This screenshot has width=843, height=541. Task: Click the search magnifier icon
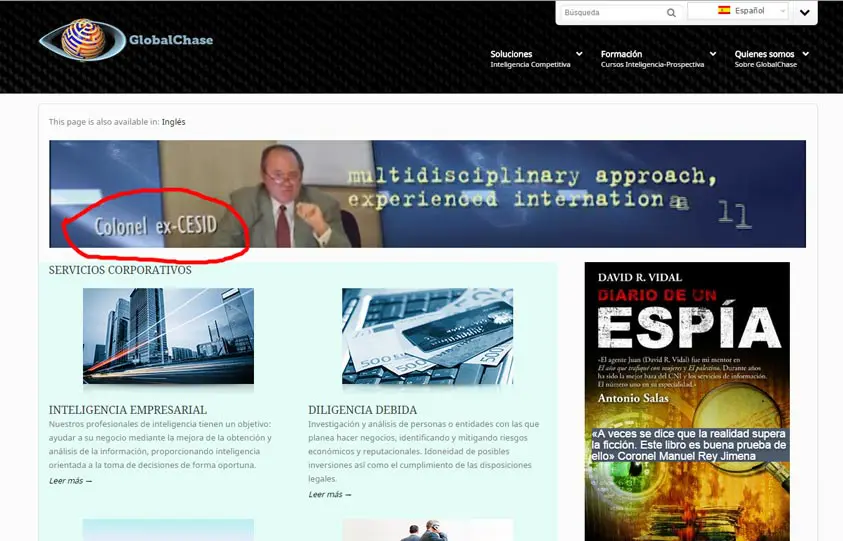(671, 12)
